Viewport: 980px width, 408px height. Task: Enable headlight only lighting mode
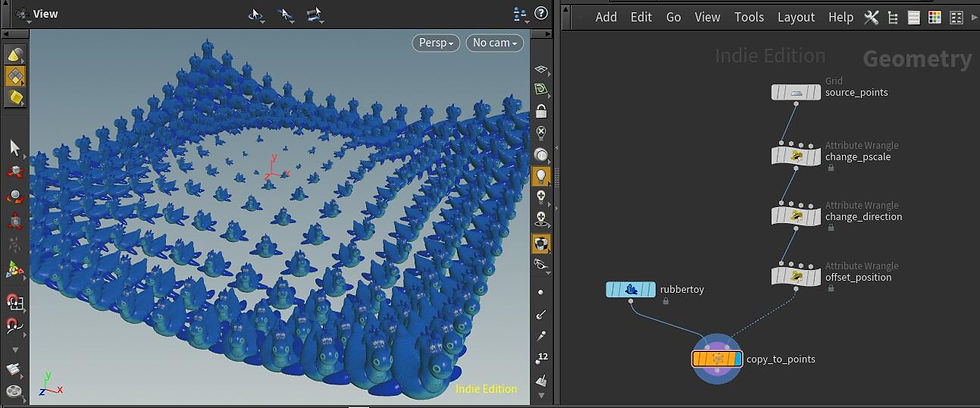pyautogui.click(x=541, y=154)
